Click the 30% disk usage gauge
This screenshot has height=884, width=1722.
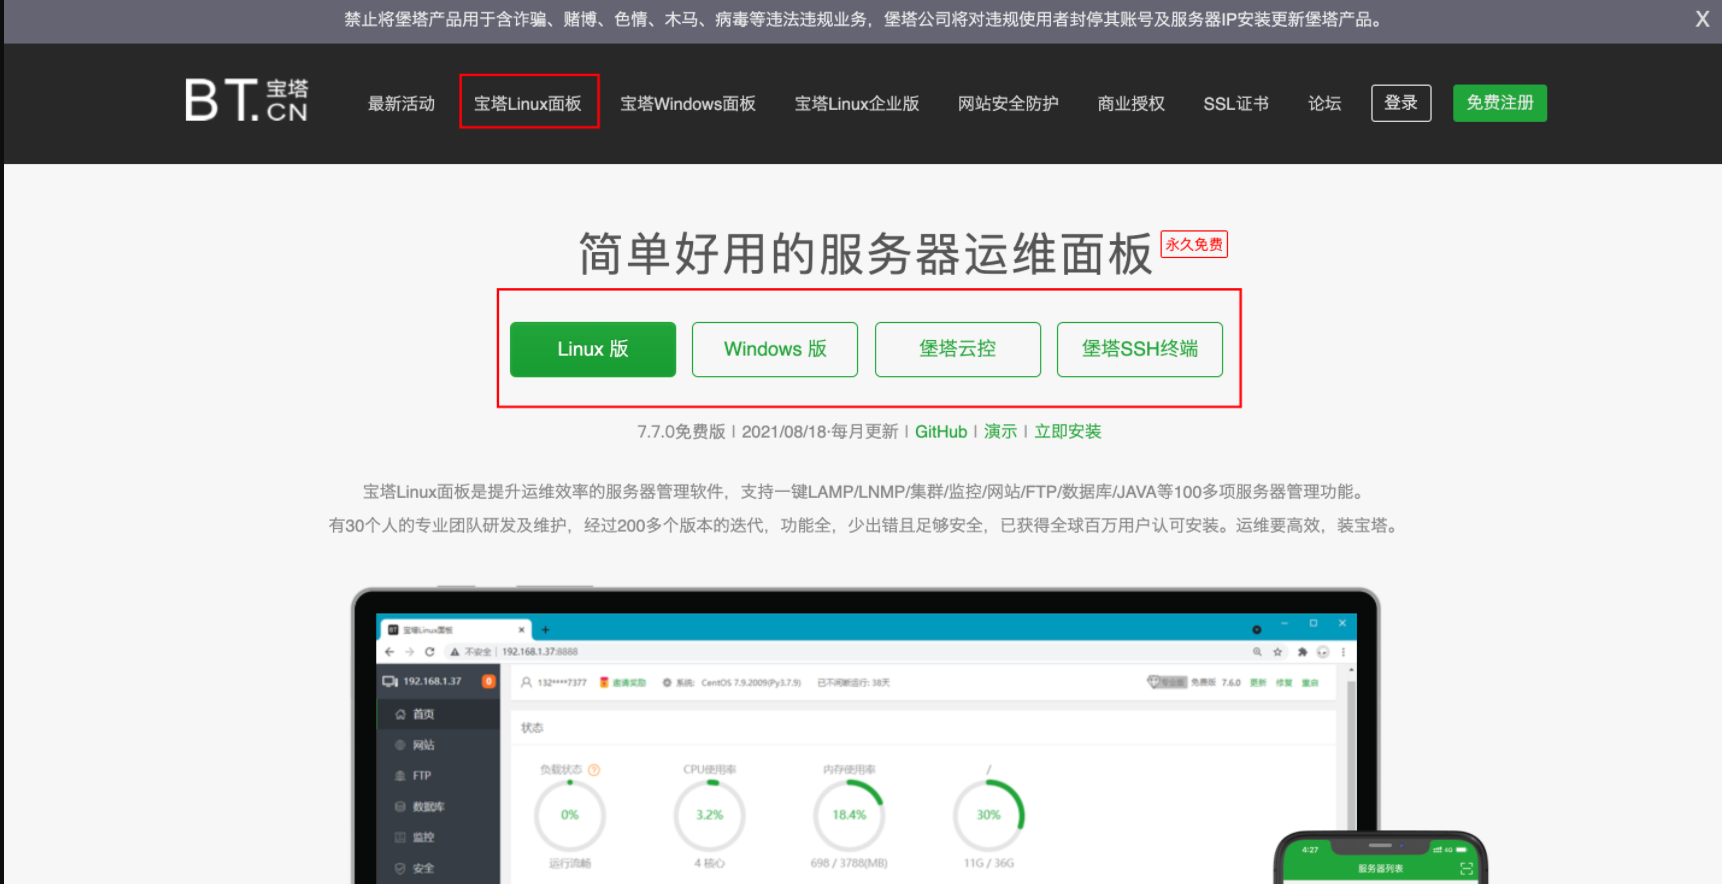[989, 815]
